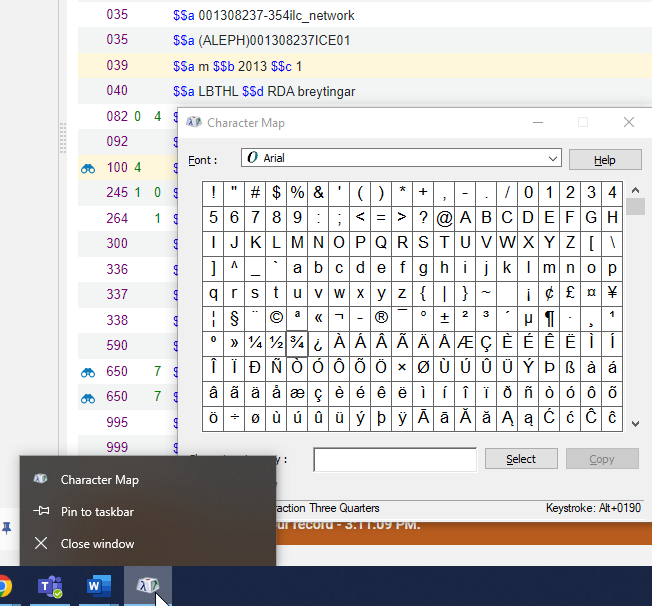This screenshot has height=606, width=652.
Task: Click the panel splitter grip handle
Action: click(63, 138)
